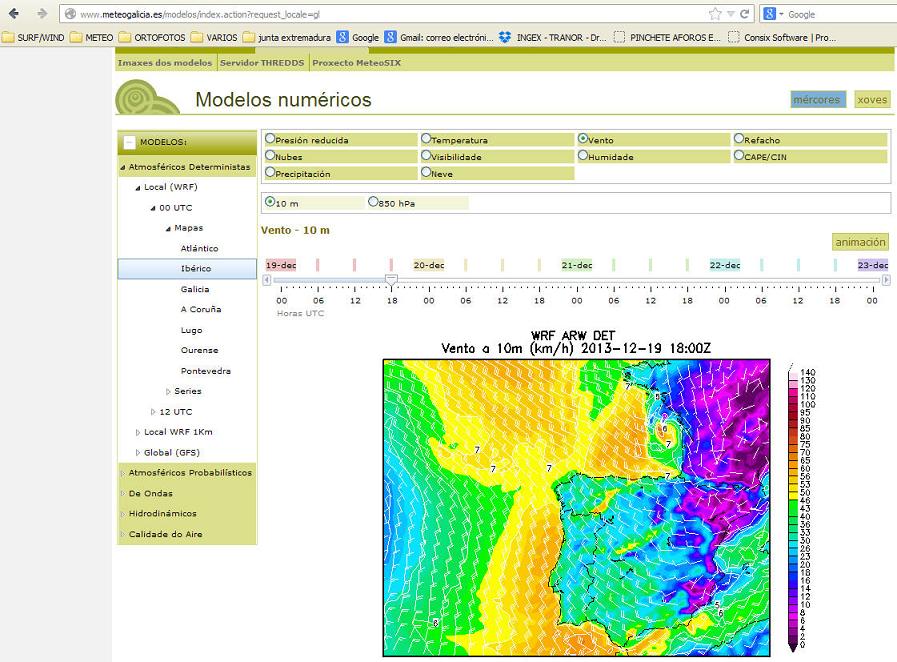
Task: Open the Consix Software bookmark
Action: tap(782, 37)
